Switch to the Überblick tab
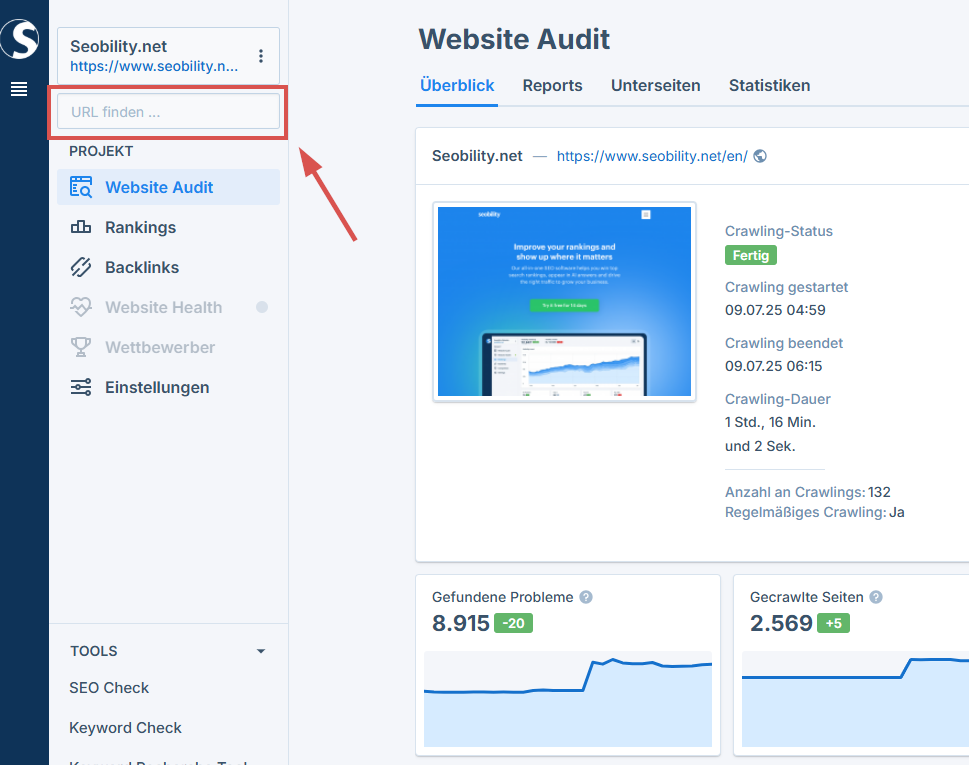Viewport: 969px width, 765px height. (457, 85)
